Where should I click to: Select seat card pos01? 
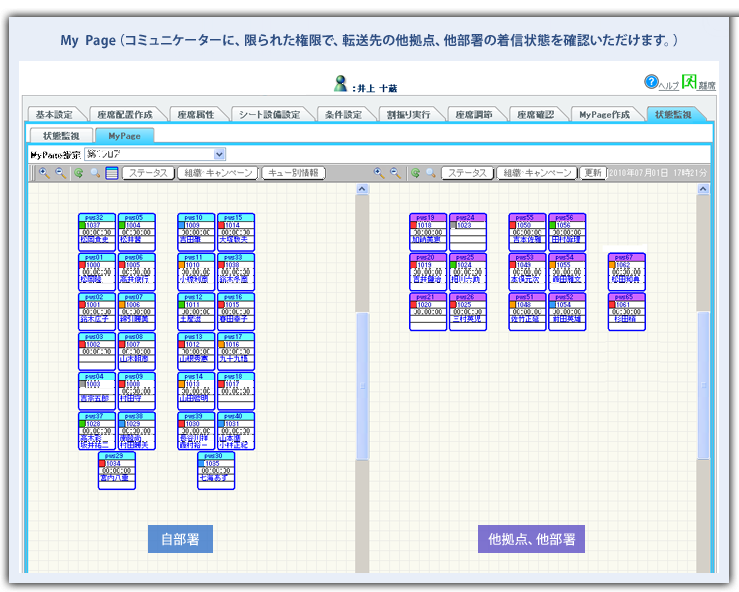(97, 271)
